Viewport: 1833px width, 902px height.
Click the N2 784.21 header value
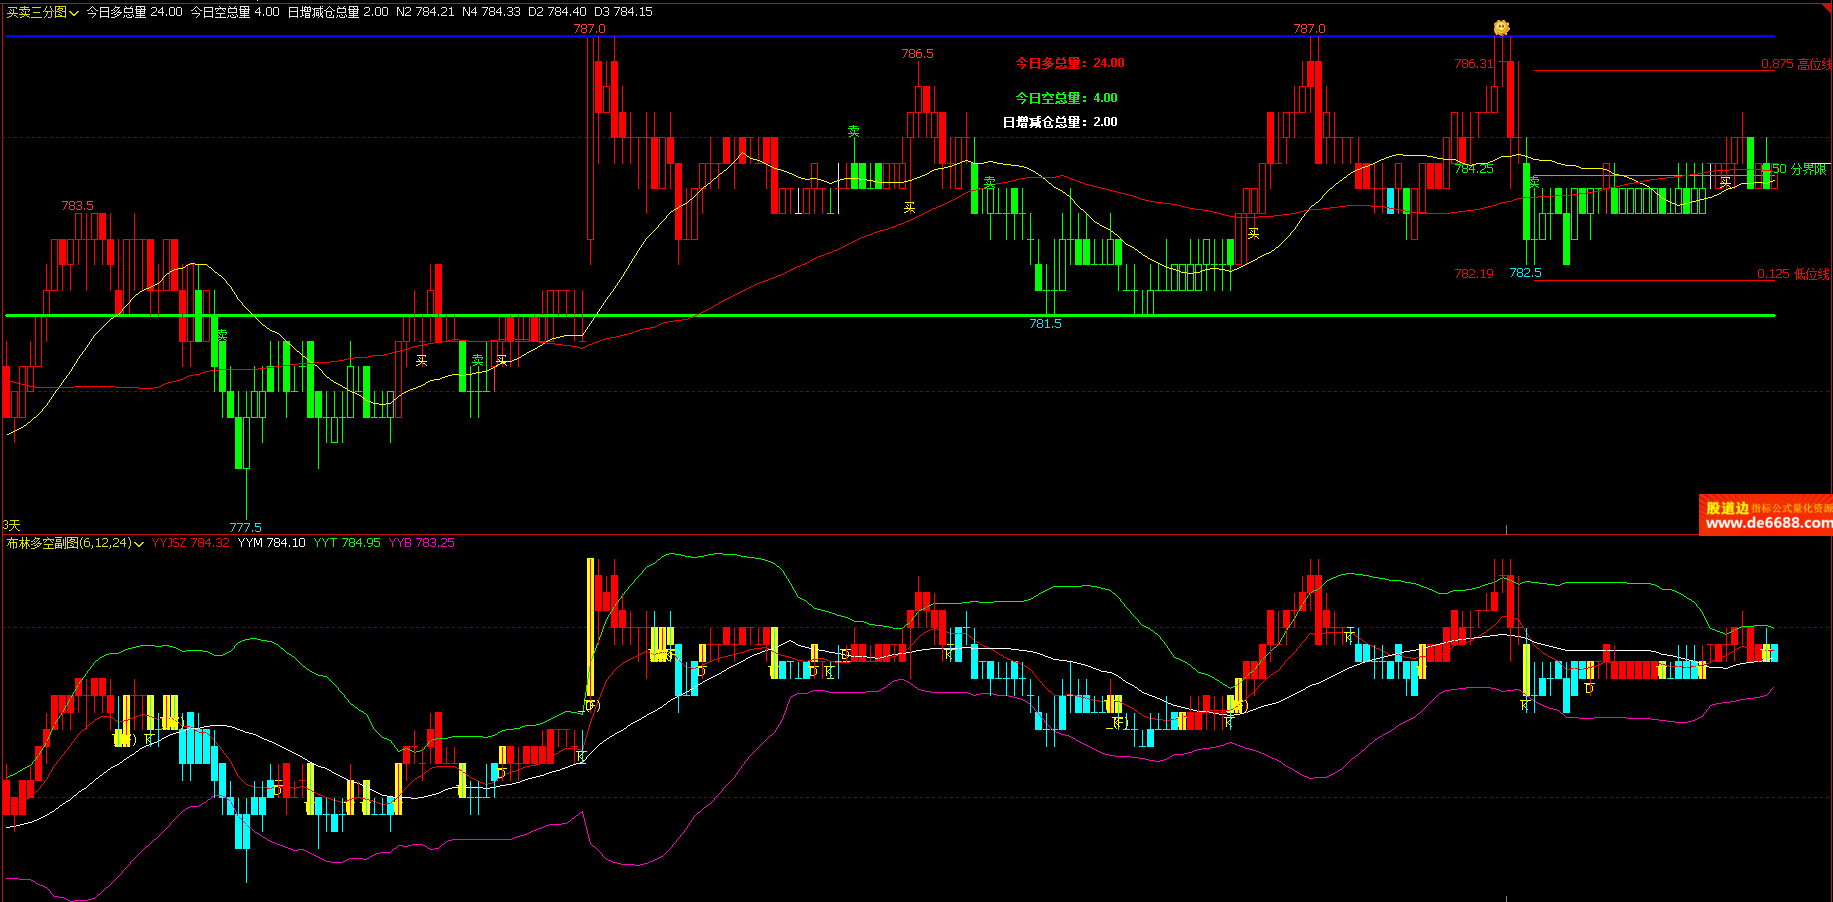point(425,12)
